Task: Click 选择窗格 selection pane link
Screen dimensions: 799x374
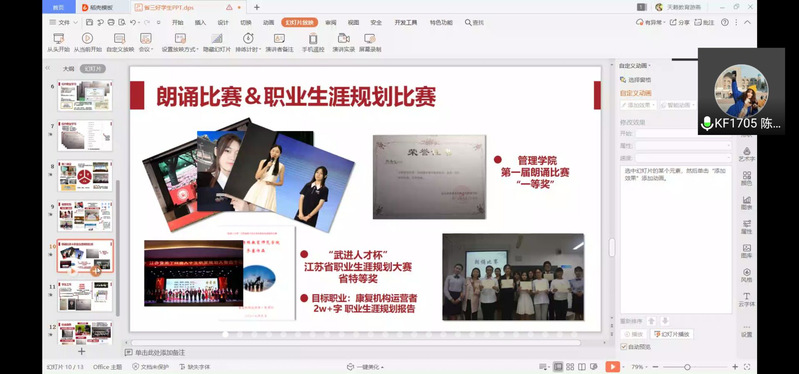Action: [x=635, y=80]
